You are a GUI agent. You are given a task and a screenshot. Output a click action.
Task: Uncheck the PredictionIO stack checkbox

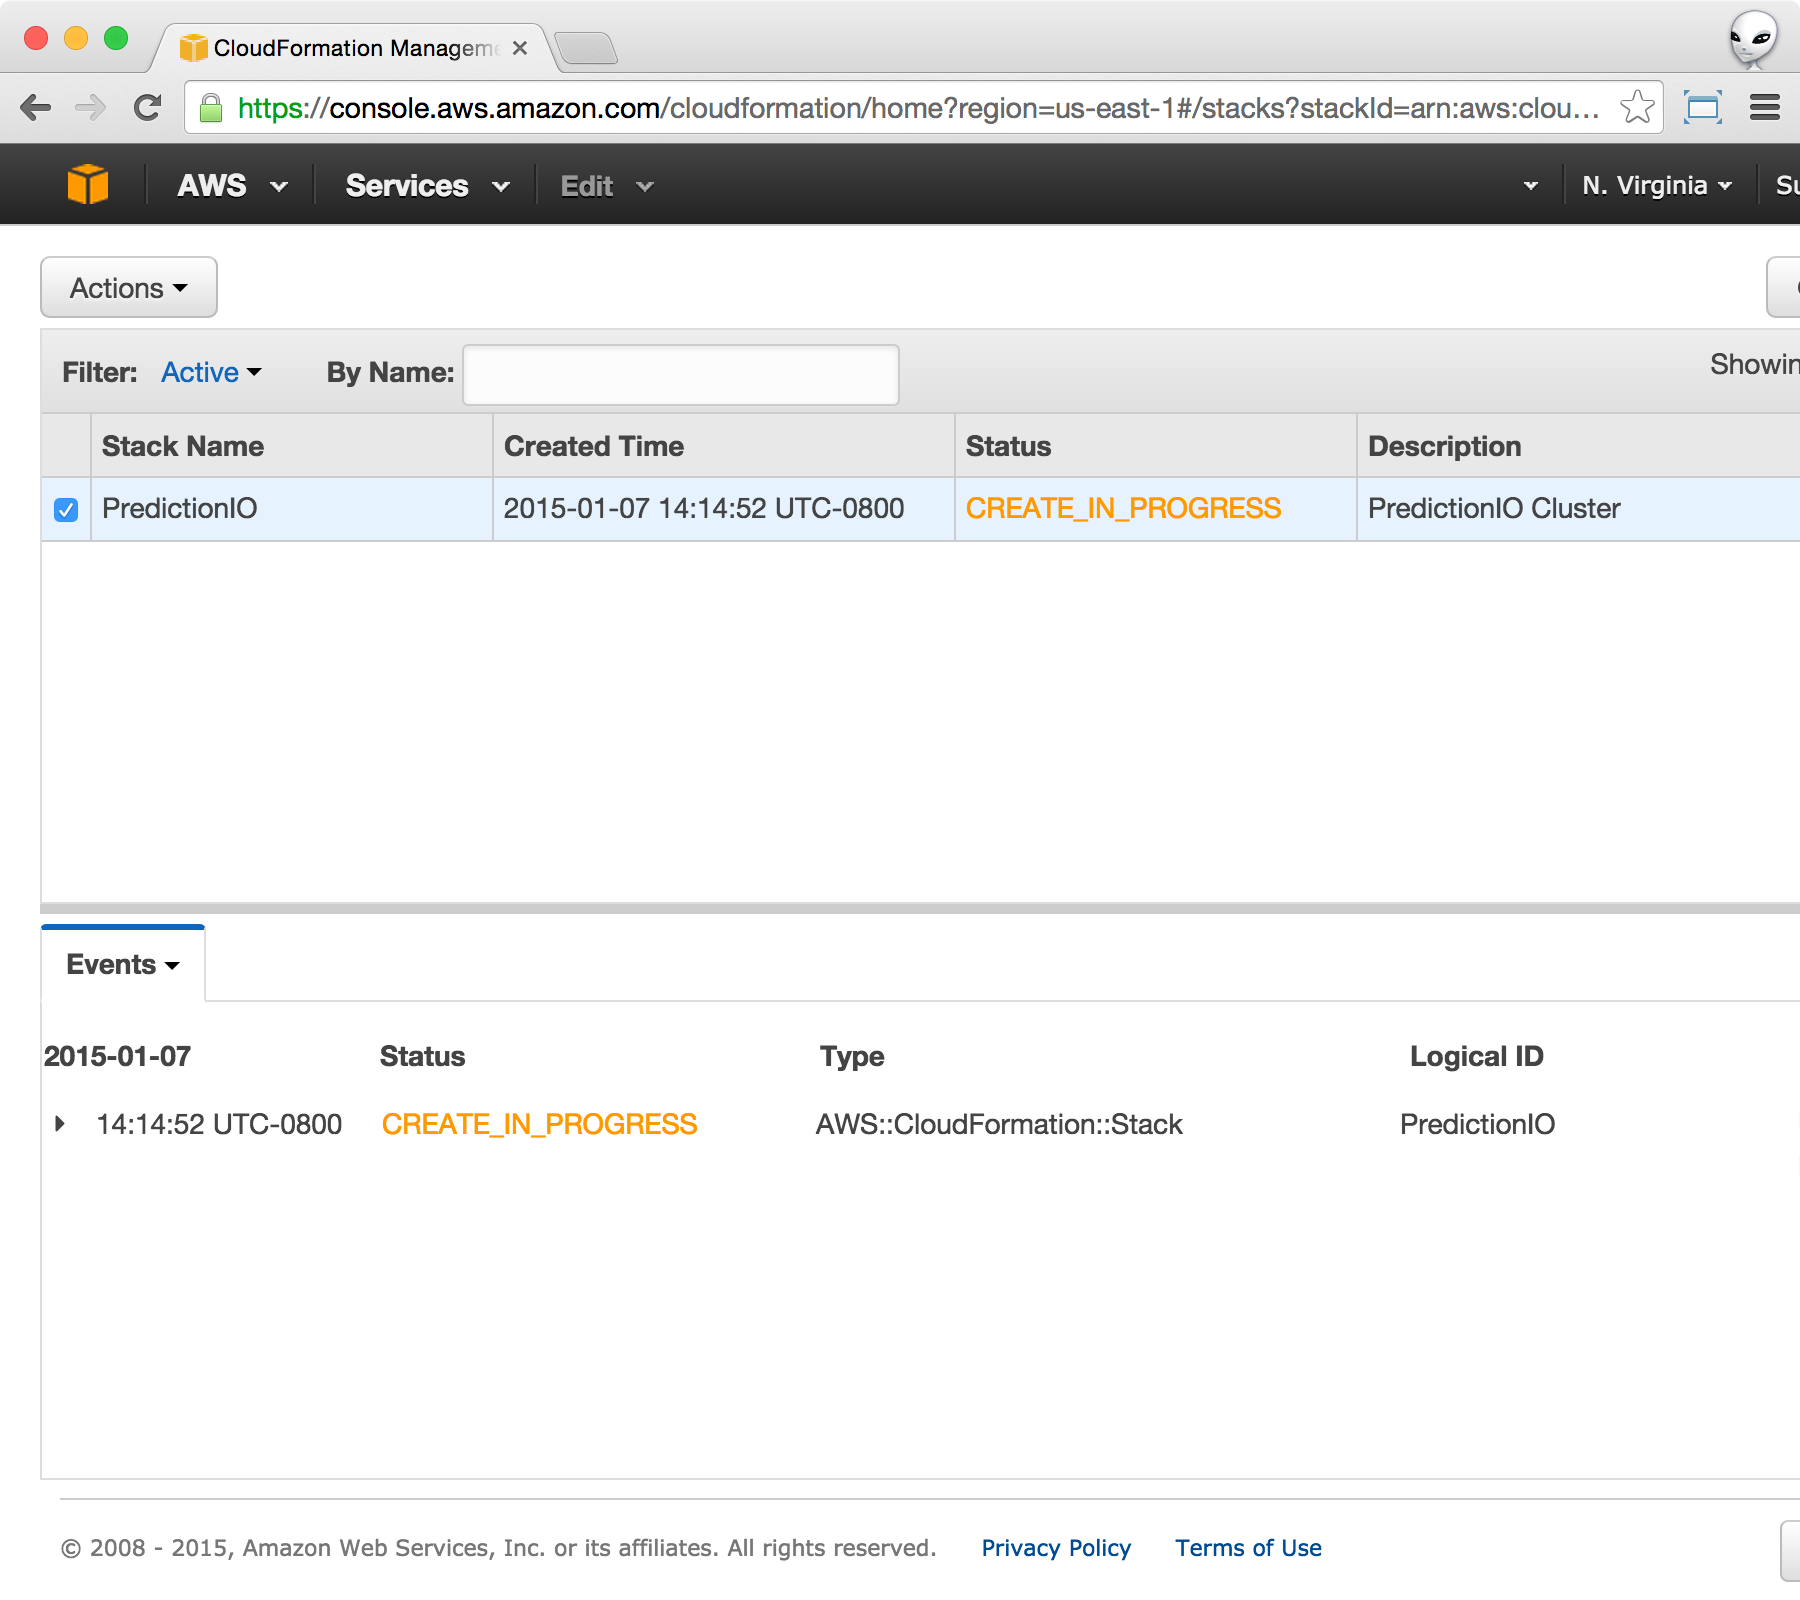coord(66,510)
